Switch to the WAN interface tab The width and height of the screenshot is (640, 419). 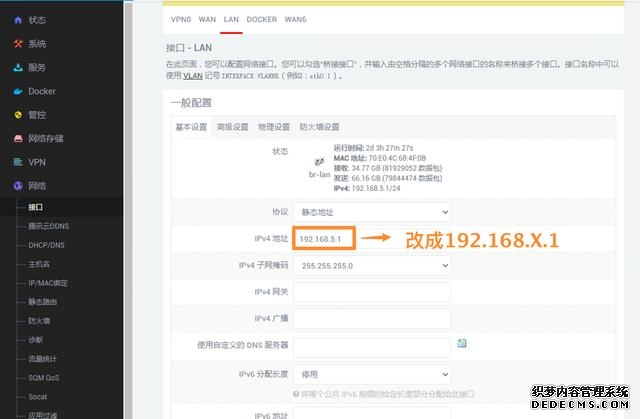(207, 19)
